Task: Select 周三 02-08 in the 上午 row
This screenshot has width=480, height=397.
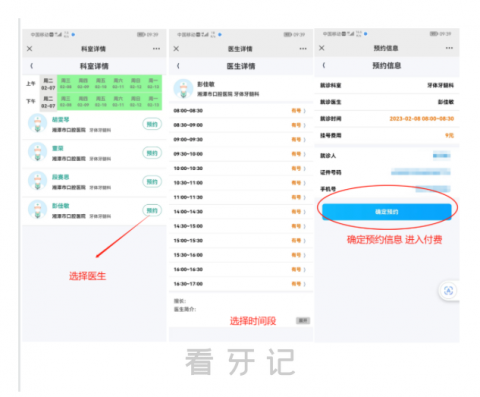Action: click(66, 84)
